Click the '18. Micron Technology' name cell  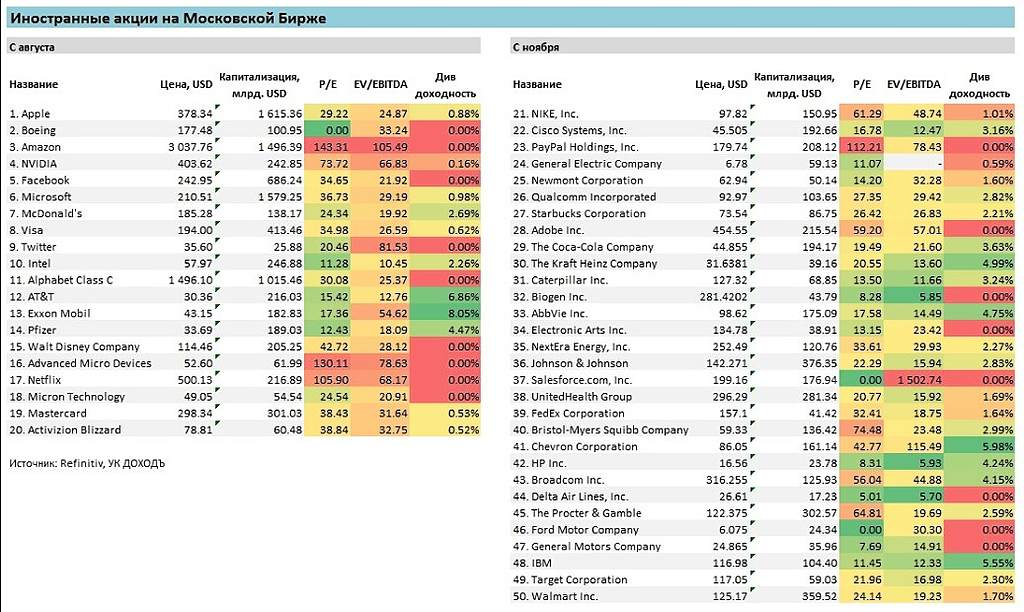(x=67, y=396)
